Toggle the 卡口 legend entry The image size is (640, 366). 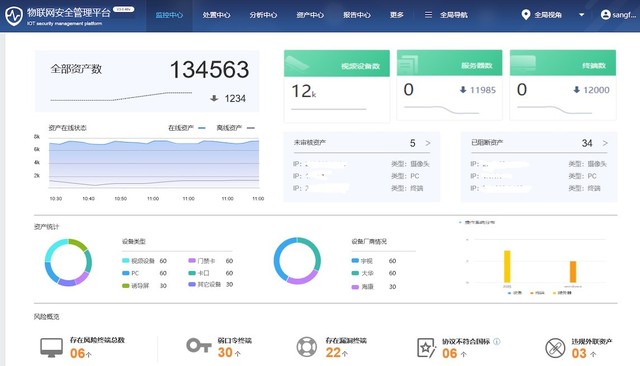click(210, 273)
